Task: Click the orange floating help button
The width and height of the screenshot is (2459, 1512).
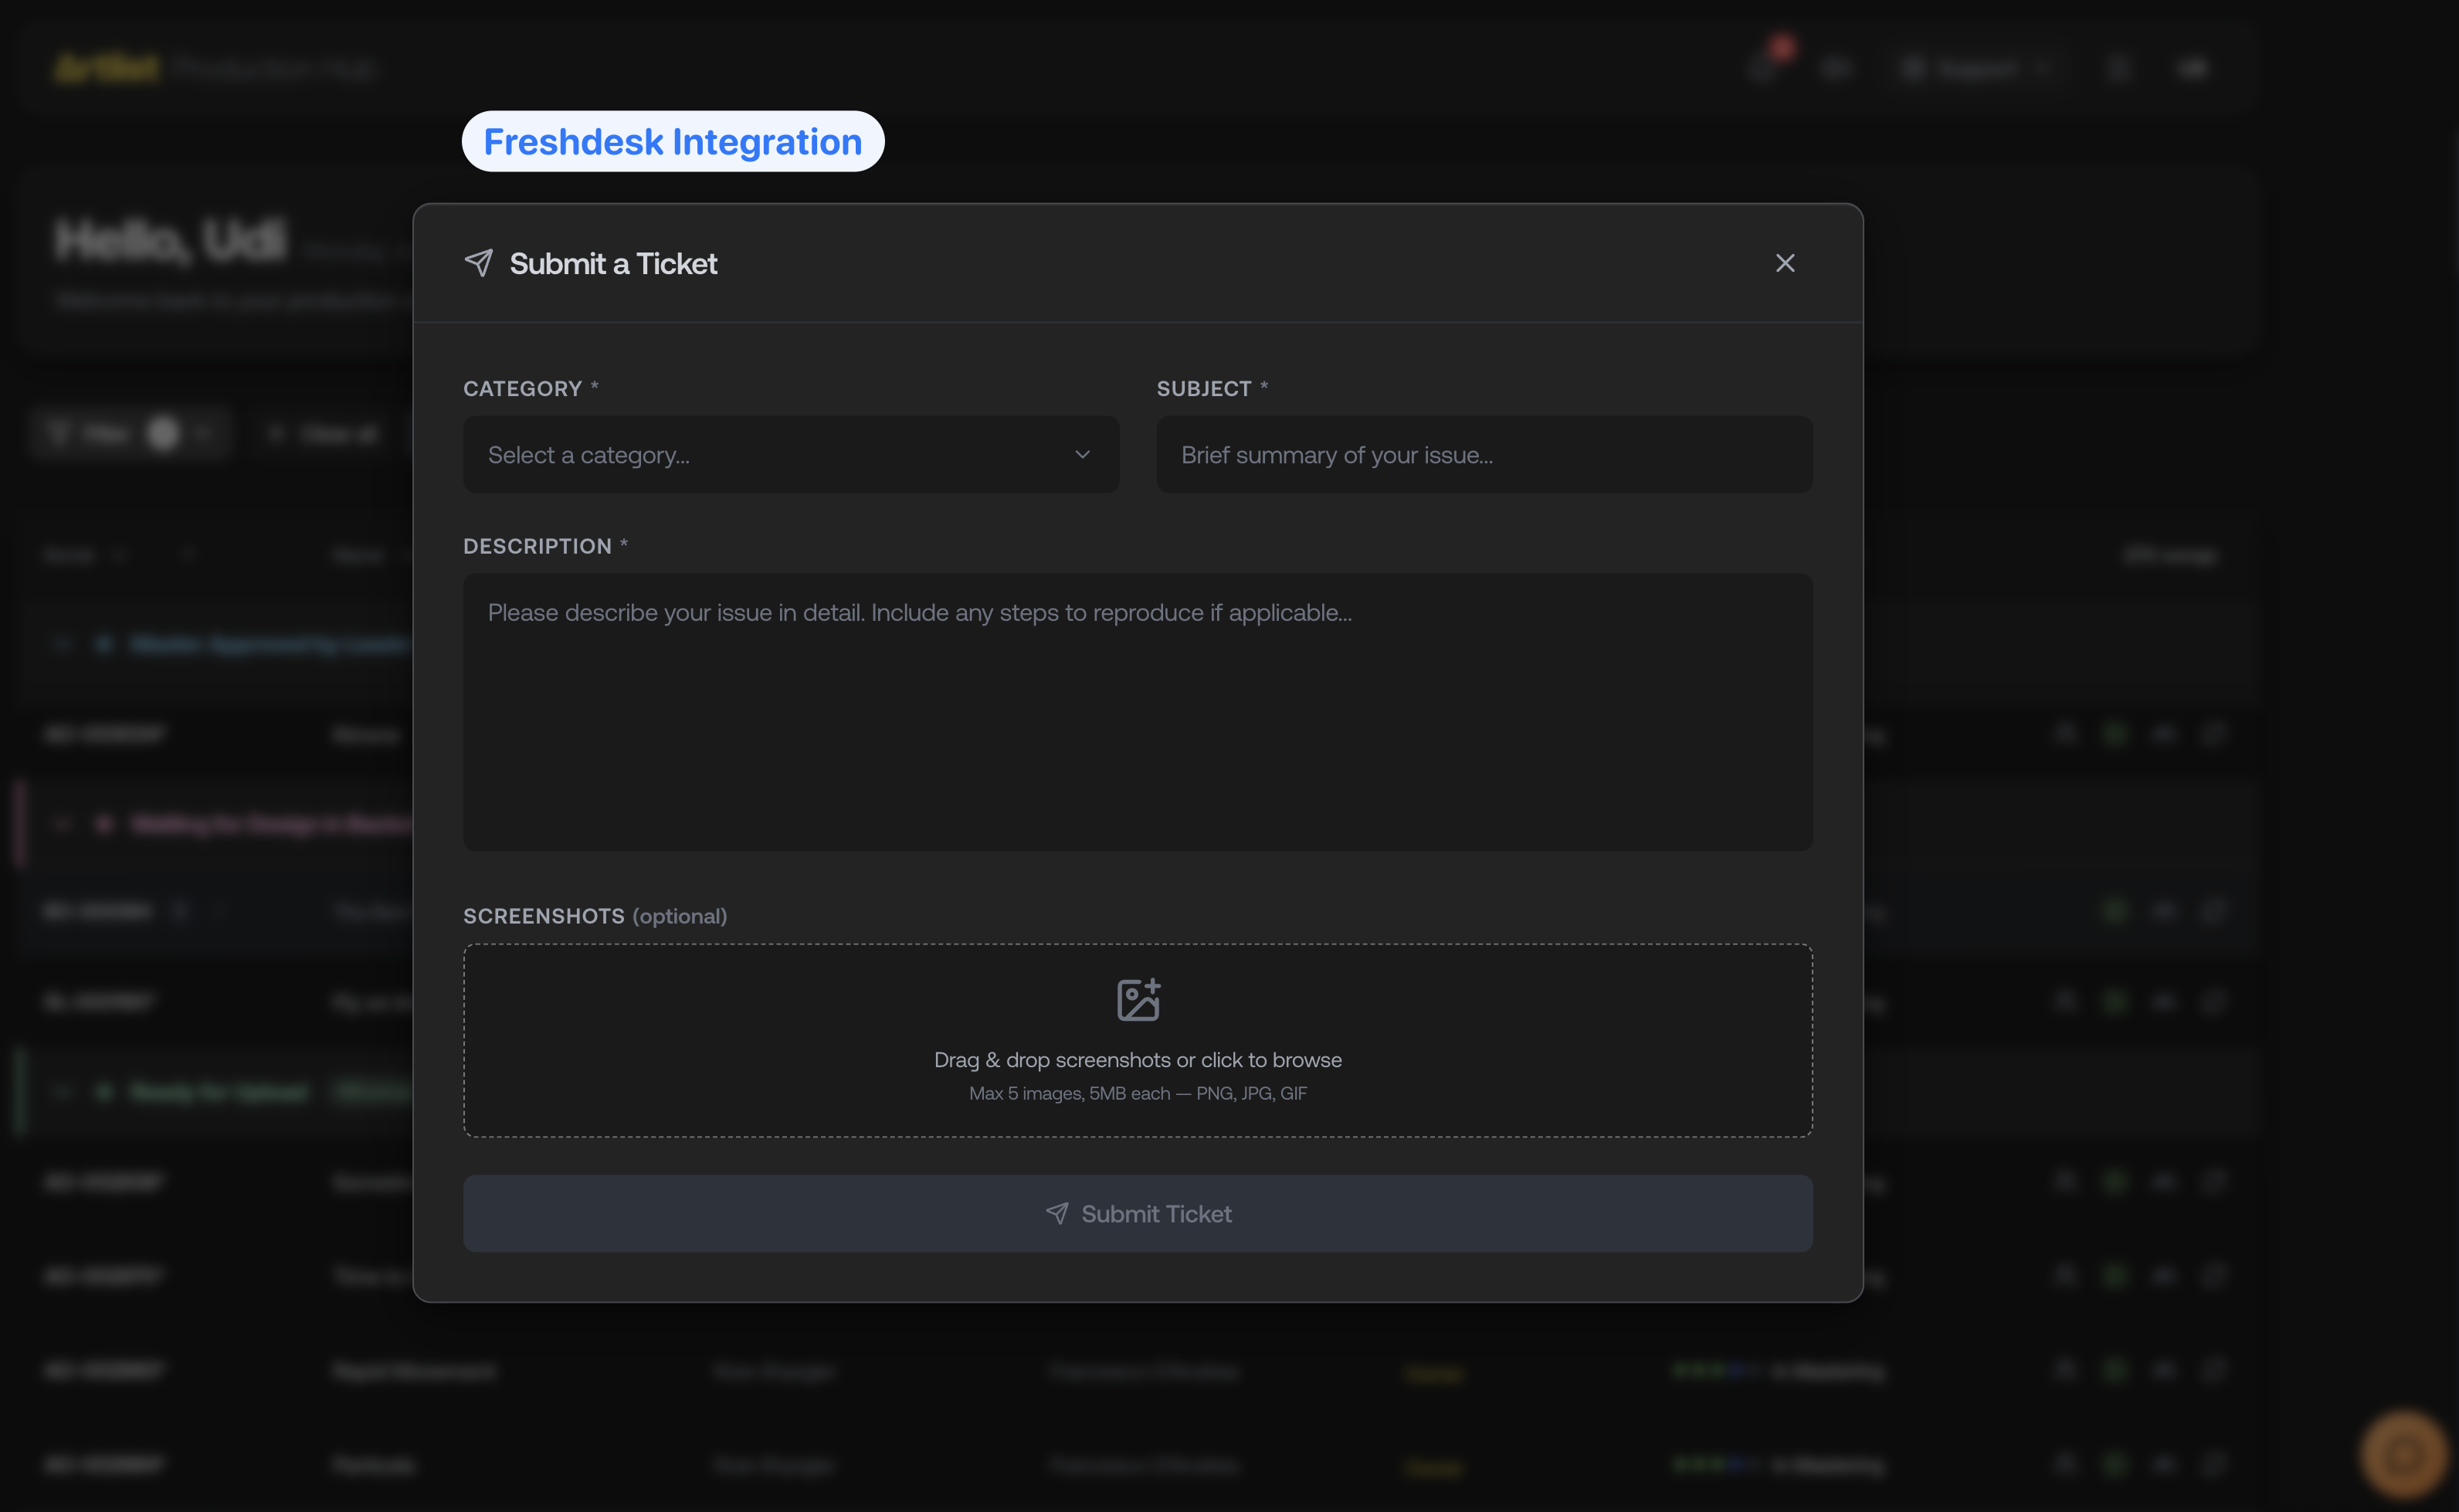Action: pyautogui.click(x=2403, y=1455)
